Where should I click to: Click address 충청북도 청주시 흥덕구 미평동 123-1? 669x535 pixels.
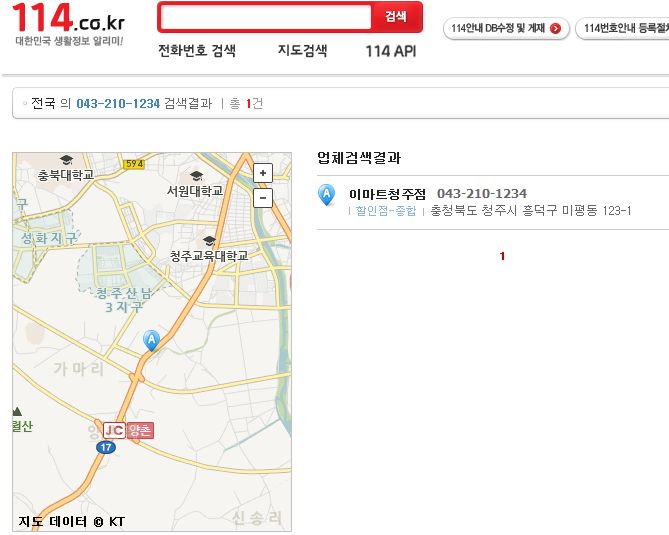(x=530, y=211)
